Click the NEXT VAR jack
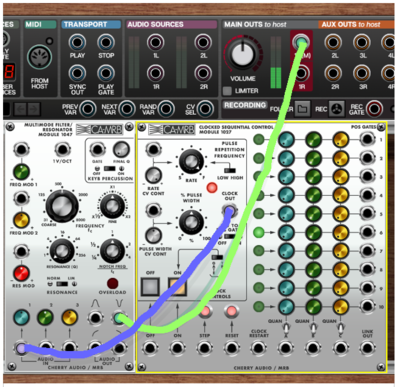 click(127, 109)
